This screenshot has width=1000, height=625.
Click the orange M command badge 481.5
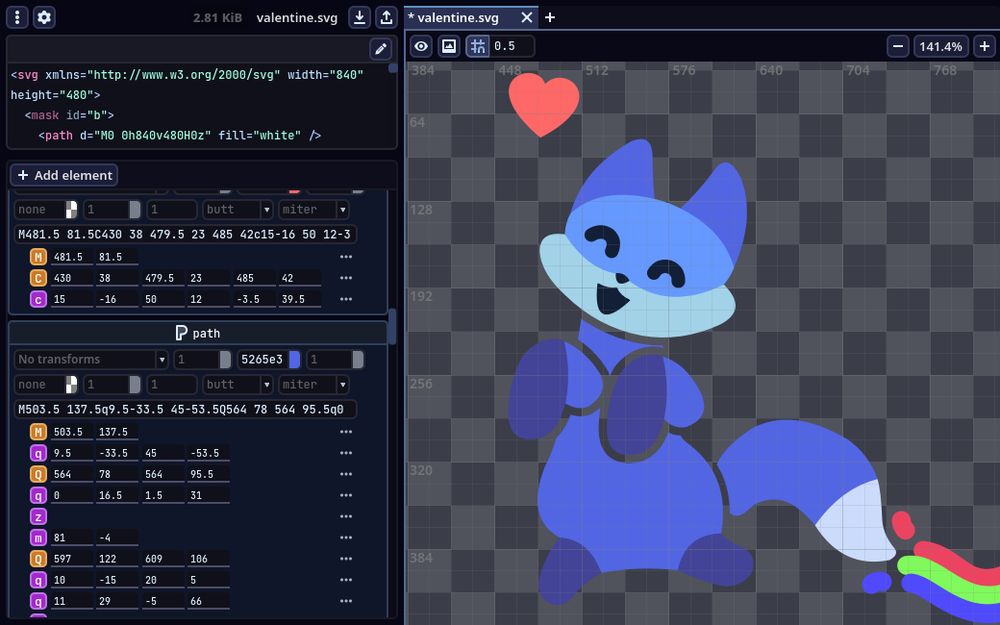pos(38,256)
